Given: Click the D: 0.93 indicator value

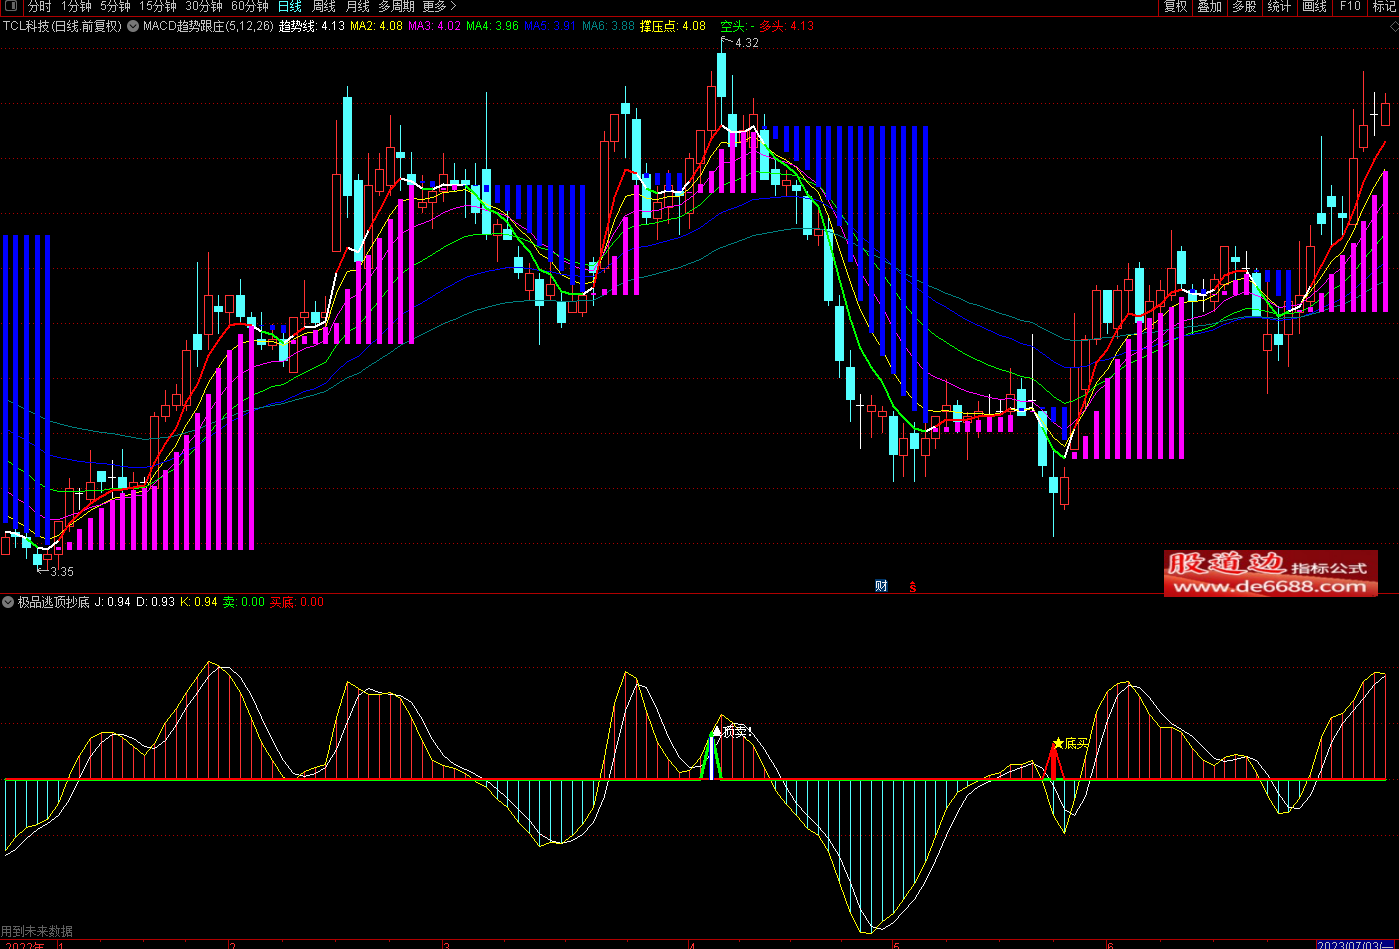Looking at the screenshot, I should pyautogui.click(x=155, y=602).
